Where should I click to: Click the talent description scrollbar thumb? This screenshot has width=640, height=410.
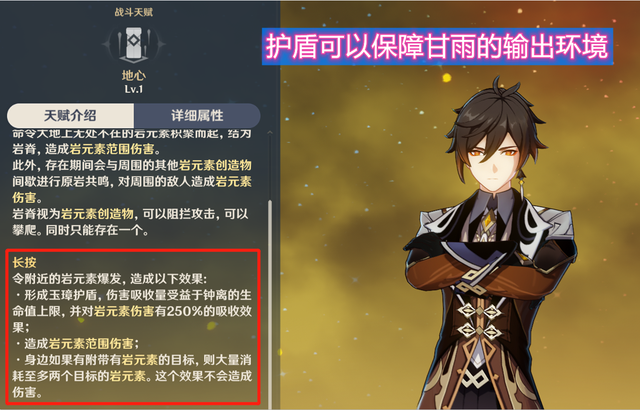click(x=270, y=304)
